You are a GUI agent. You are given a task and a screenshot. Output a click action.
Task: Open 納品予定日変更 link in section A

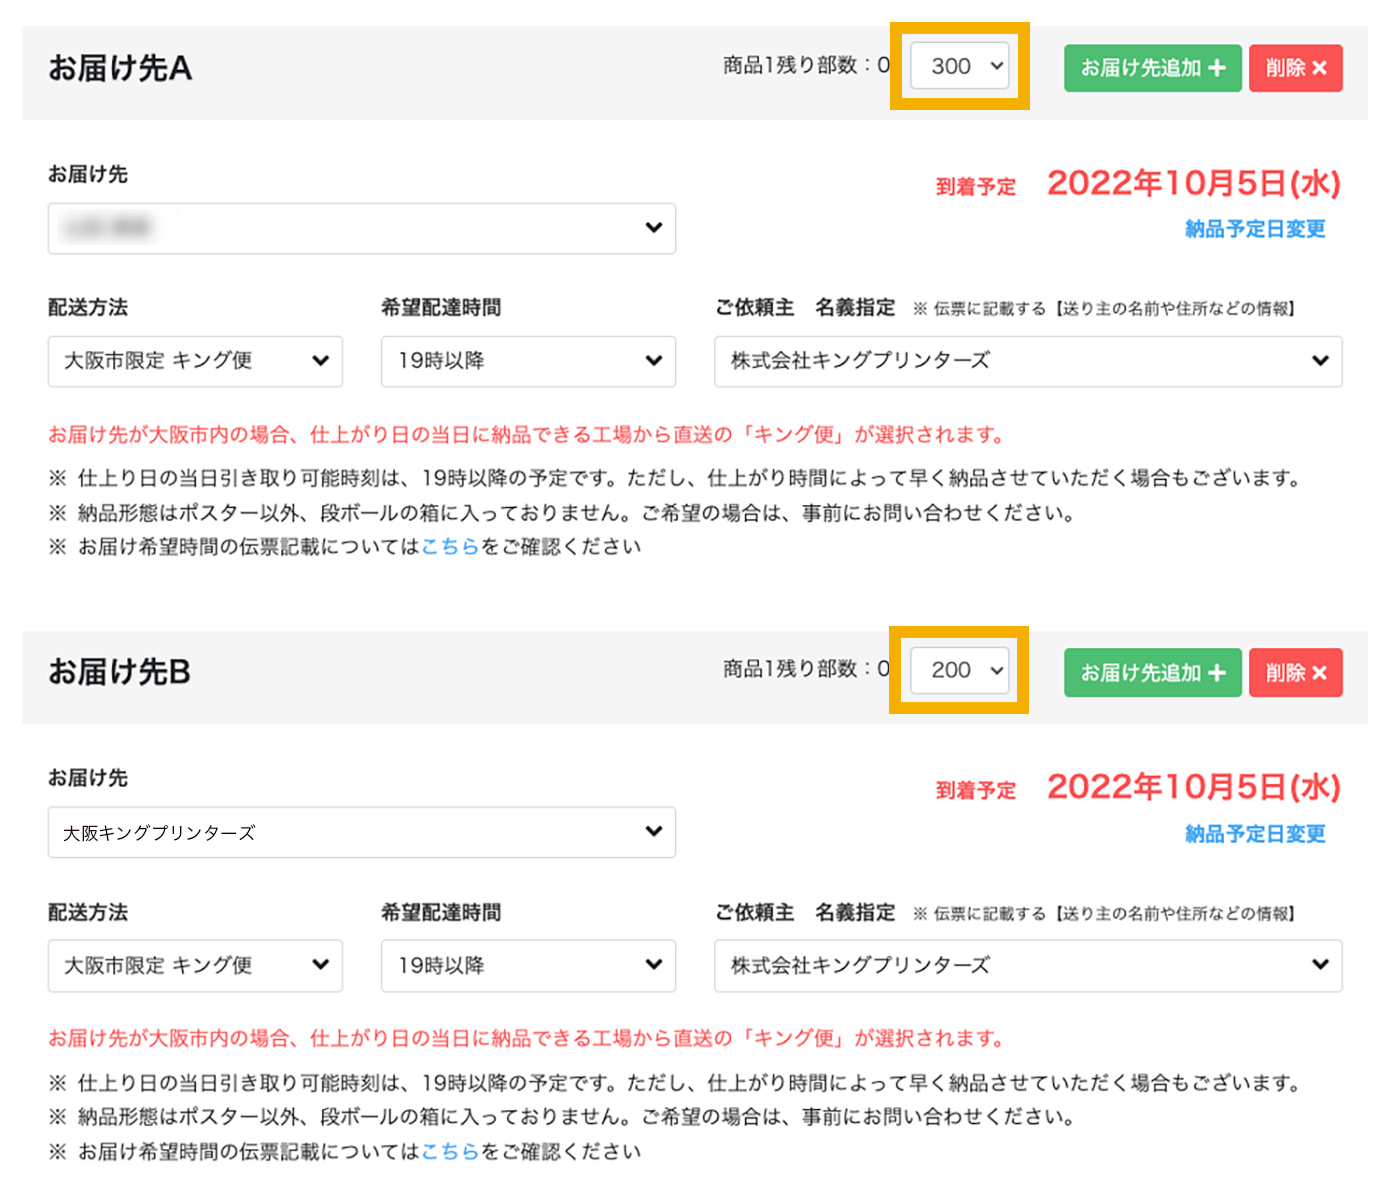click(x=1255, y=229)
